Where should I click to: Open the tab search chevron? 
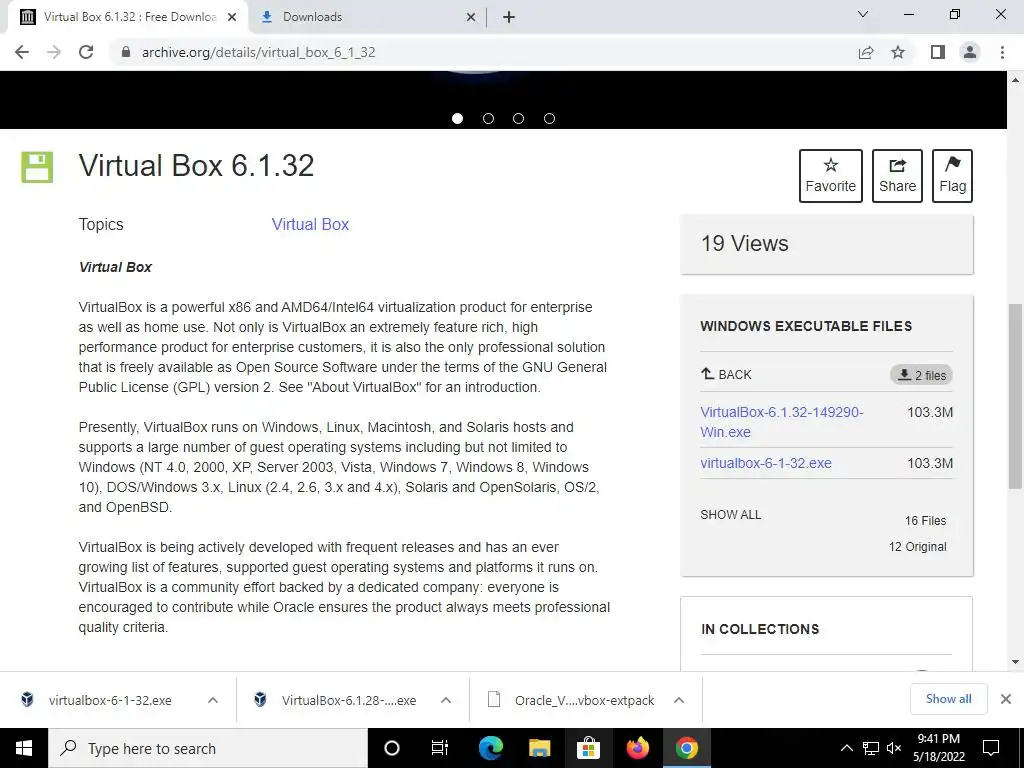(x=863, y=14)
